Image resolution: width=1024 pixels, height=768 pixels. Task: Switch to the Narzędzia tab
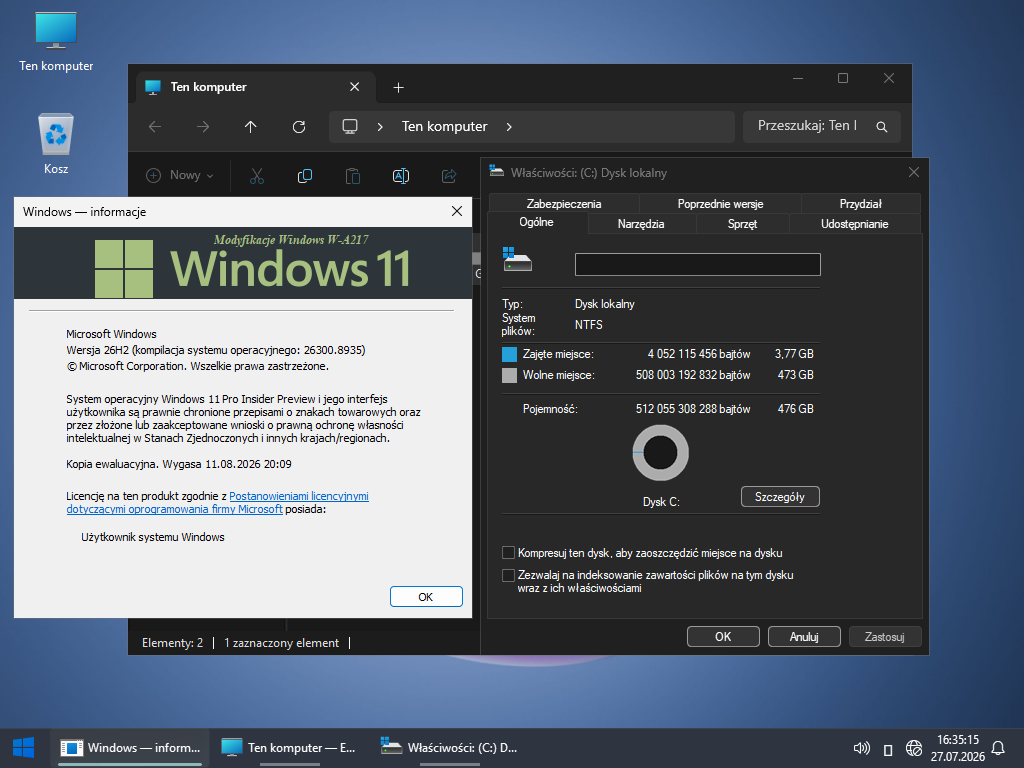click(x=641, y=223)
